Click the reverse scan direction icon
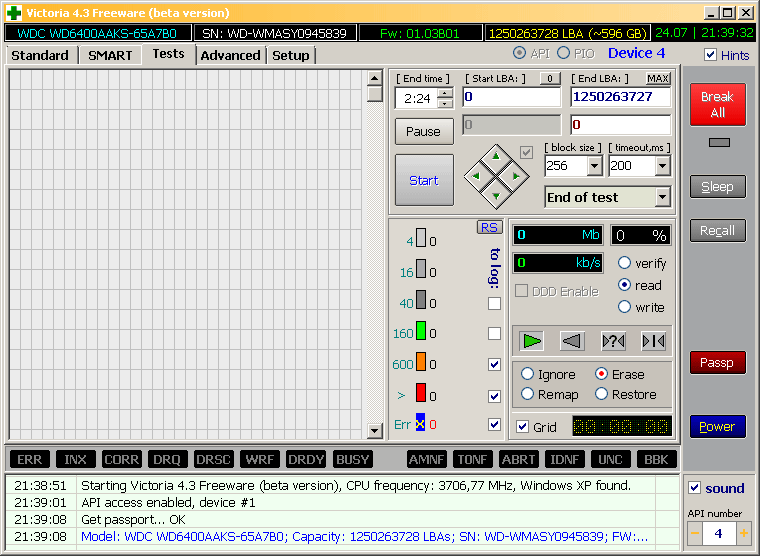The width and height of the screenshot is (760, 556). click(x=572, y=341)
